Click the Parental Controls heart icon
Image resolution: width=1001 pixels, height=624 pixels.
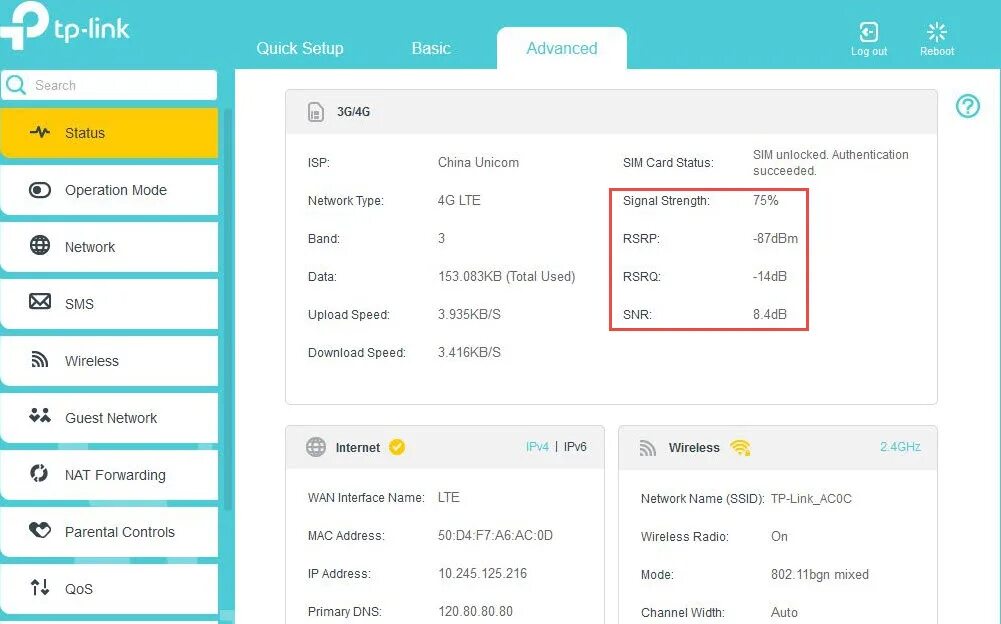point(40,530)
